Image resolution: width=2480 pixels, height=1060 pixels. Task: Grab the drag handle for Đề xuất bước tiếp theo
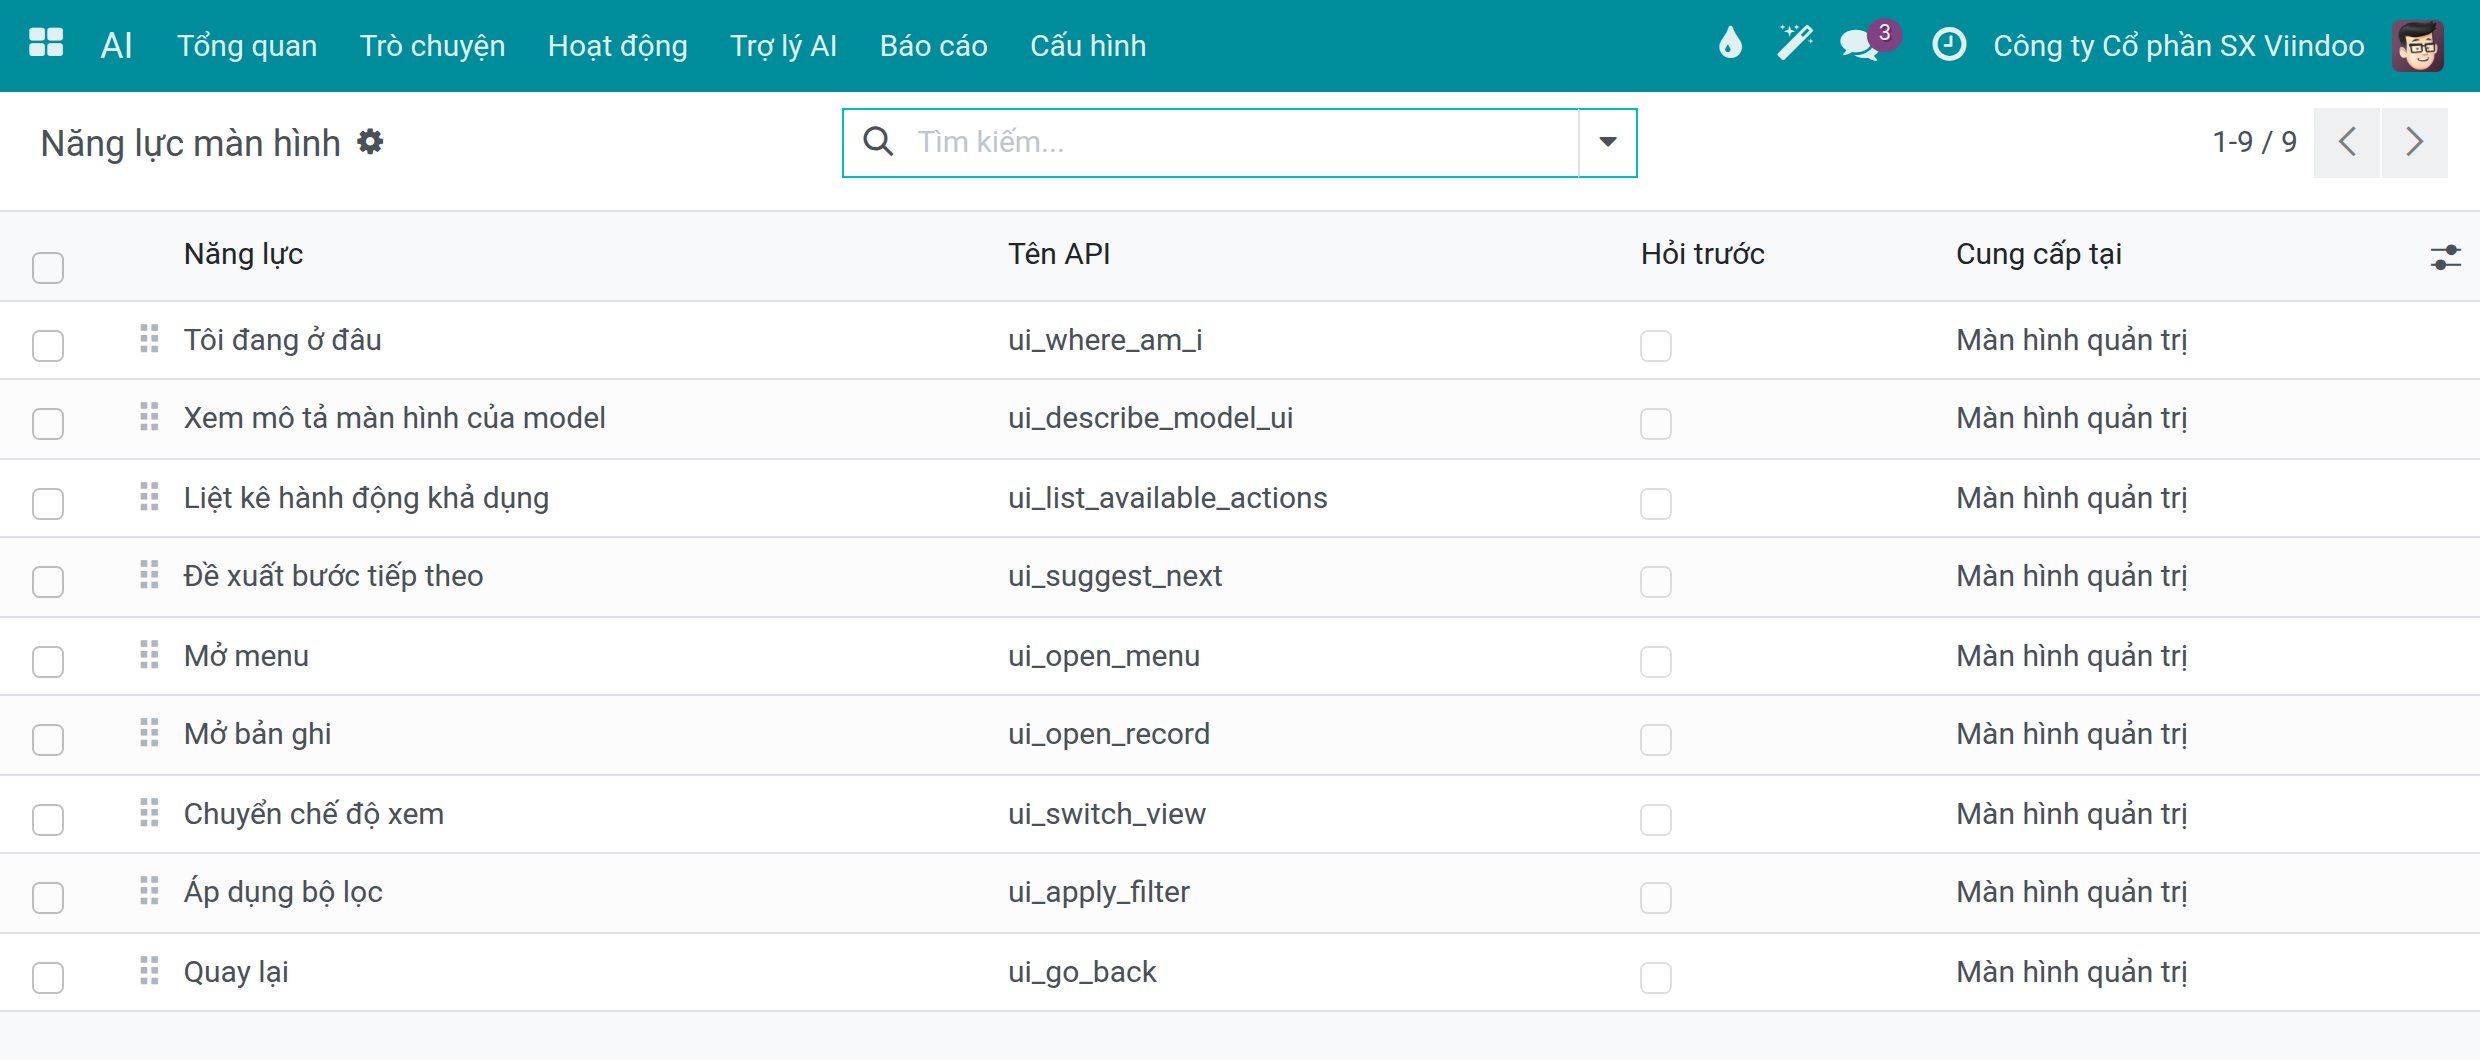point(149,575)
